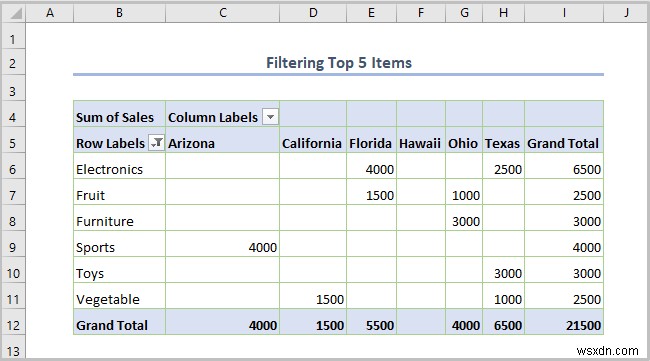Select the 'Ohio' column label cell
This screenshot has width=650, height=361.
click(464, 140)
